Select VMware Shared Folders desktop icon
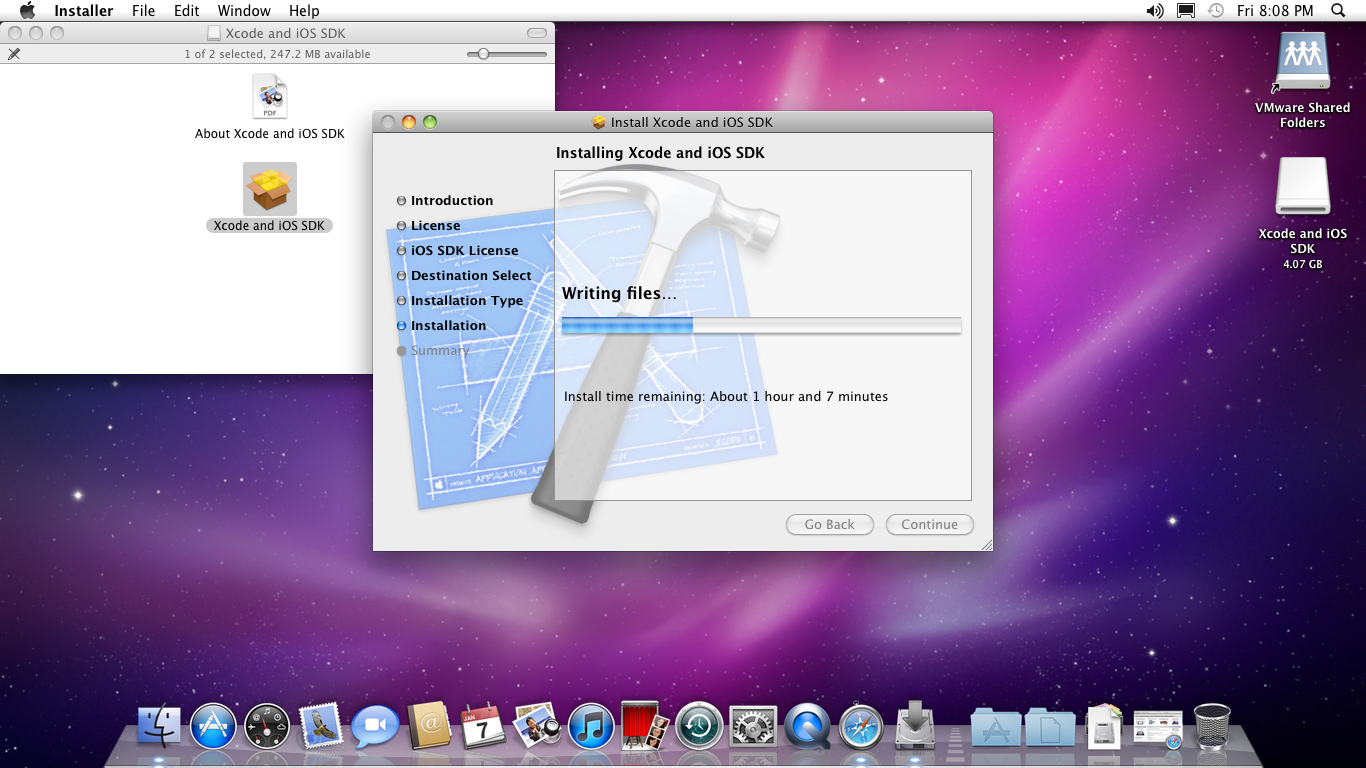This screenshot has height=768, width=1366. click(1303, 62)
